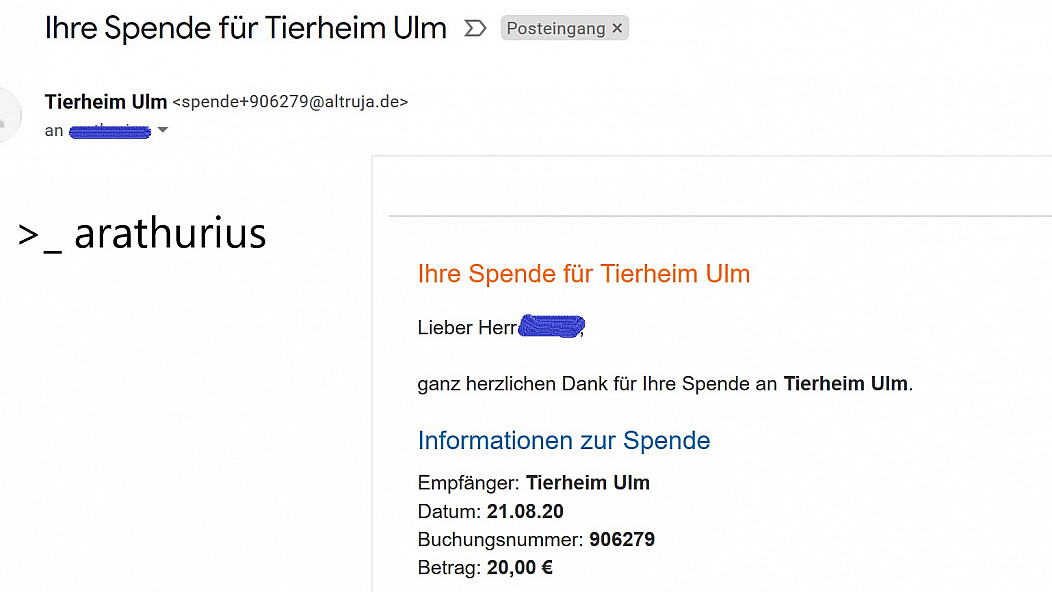Click the horizontal divider line in the email body
The width and height of the screenshot is (1052, 592).
[x=721, y=216]
